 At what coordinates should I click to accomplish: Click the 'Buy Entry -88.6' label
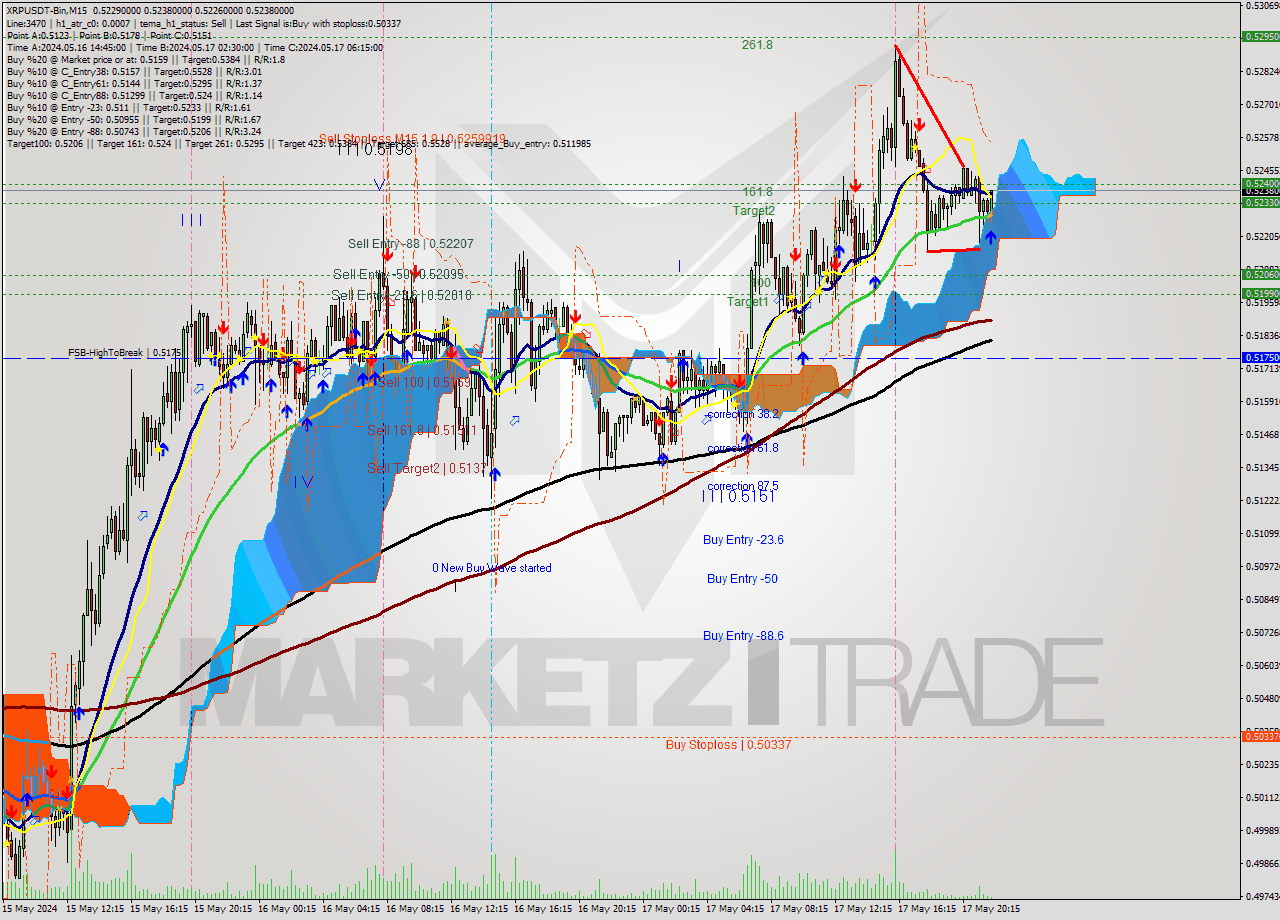743,636
